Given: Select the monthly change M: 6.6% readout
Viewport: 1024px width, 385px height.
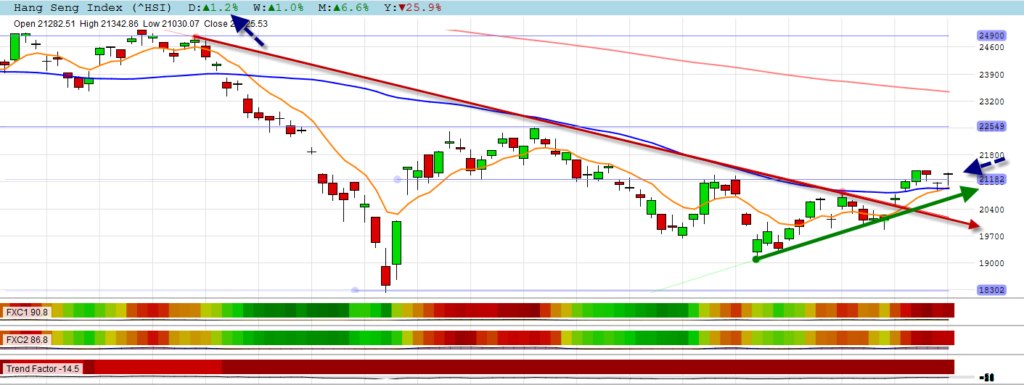Looking at the screenshot, I should click(x=344, y=8).
